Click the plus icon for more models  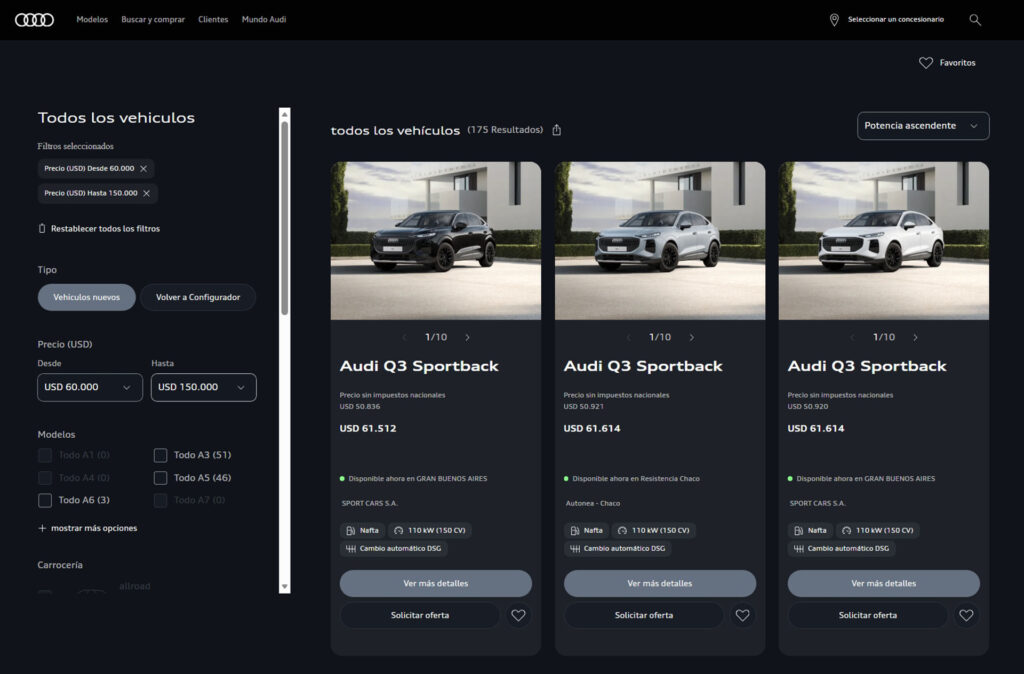pos(42,528)
